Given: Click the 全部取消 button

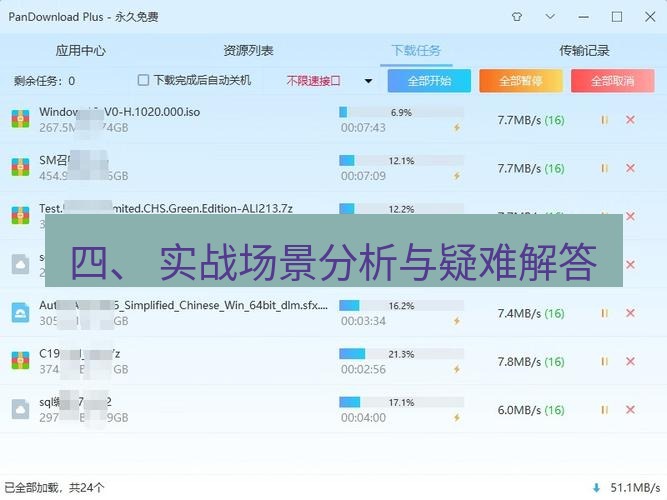Looking at the screenshot, I should point(613,81).
